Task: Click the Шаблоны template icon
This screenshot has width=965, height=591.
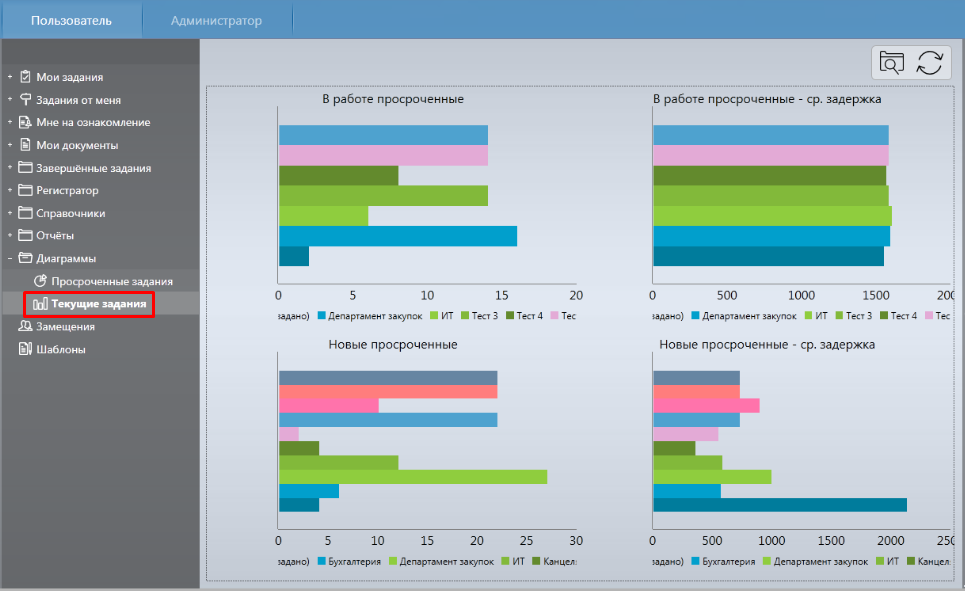Action: tap(26, 349)
